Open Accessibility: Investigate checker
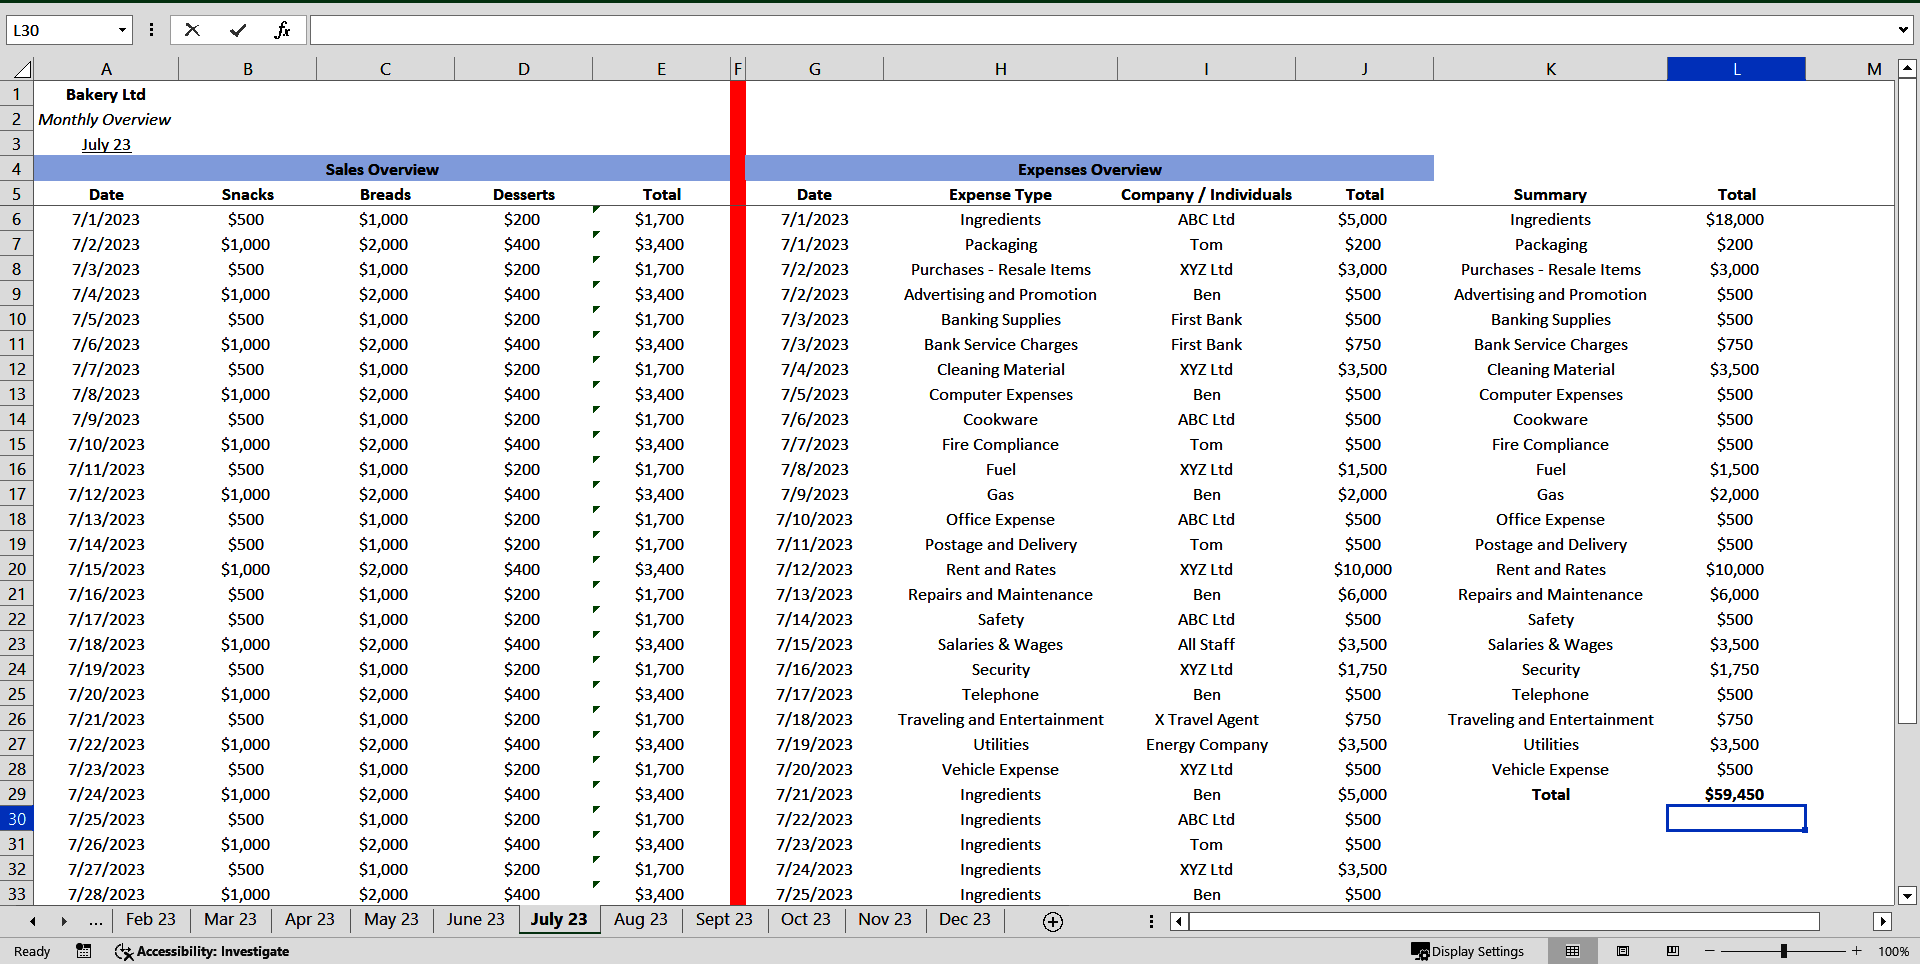The height and width of the screenshot is (966, 1920). 202,951
